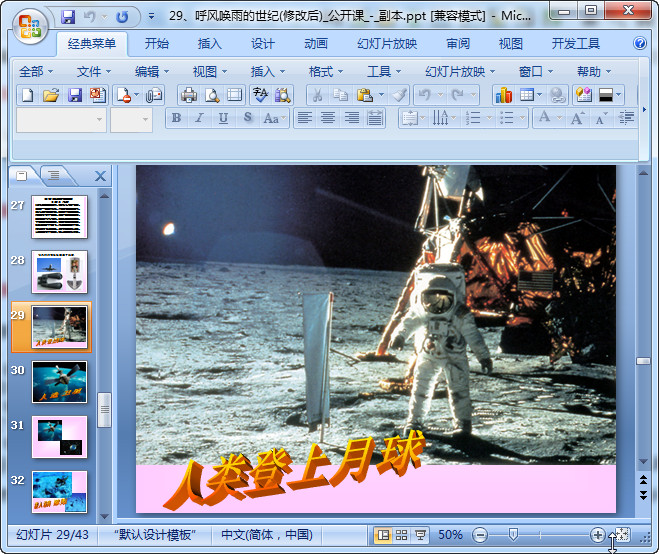Zoom in with plus button
The height and width of the screenshot is (554, 659).
[597, 535]
